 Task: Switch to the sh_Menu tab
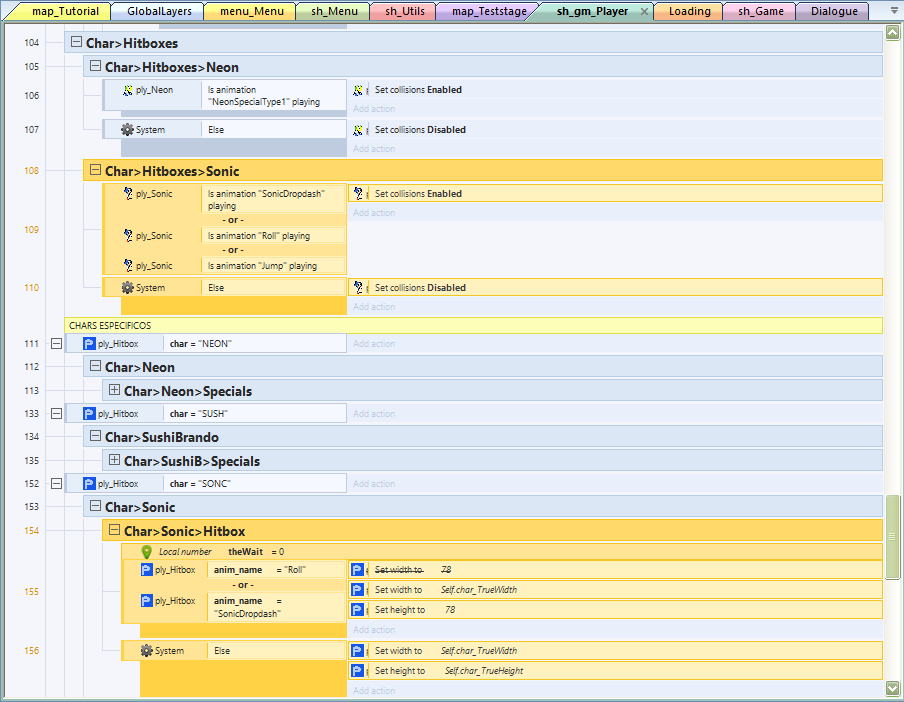pyautogui.click(x=333, y=12)
